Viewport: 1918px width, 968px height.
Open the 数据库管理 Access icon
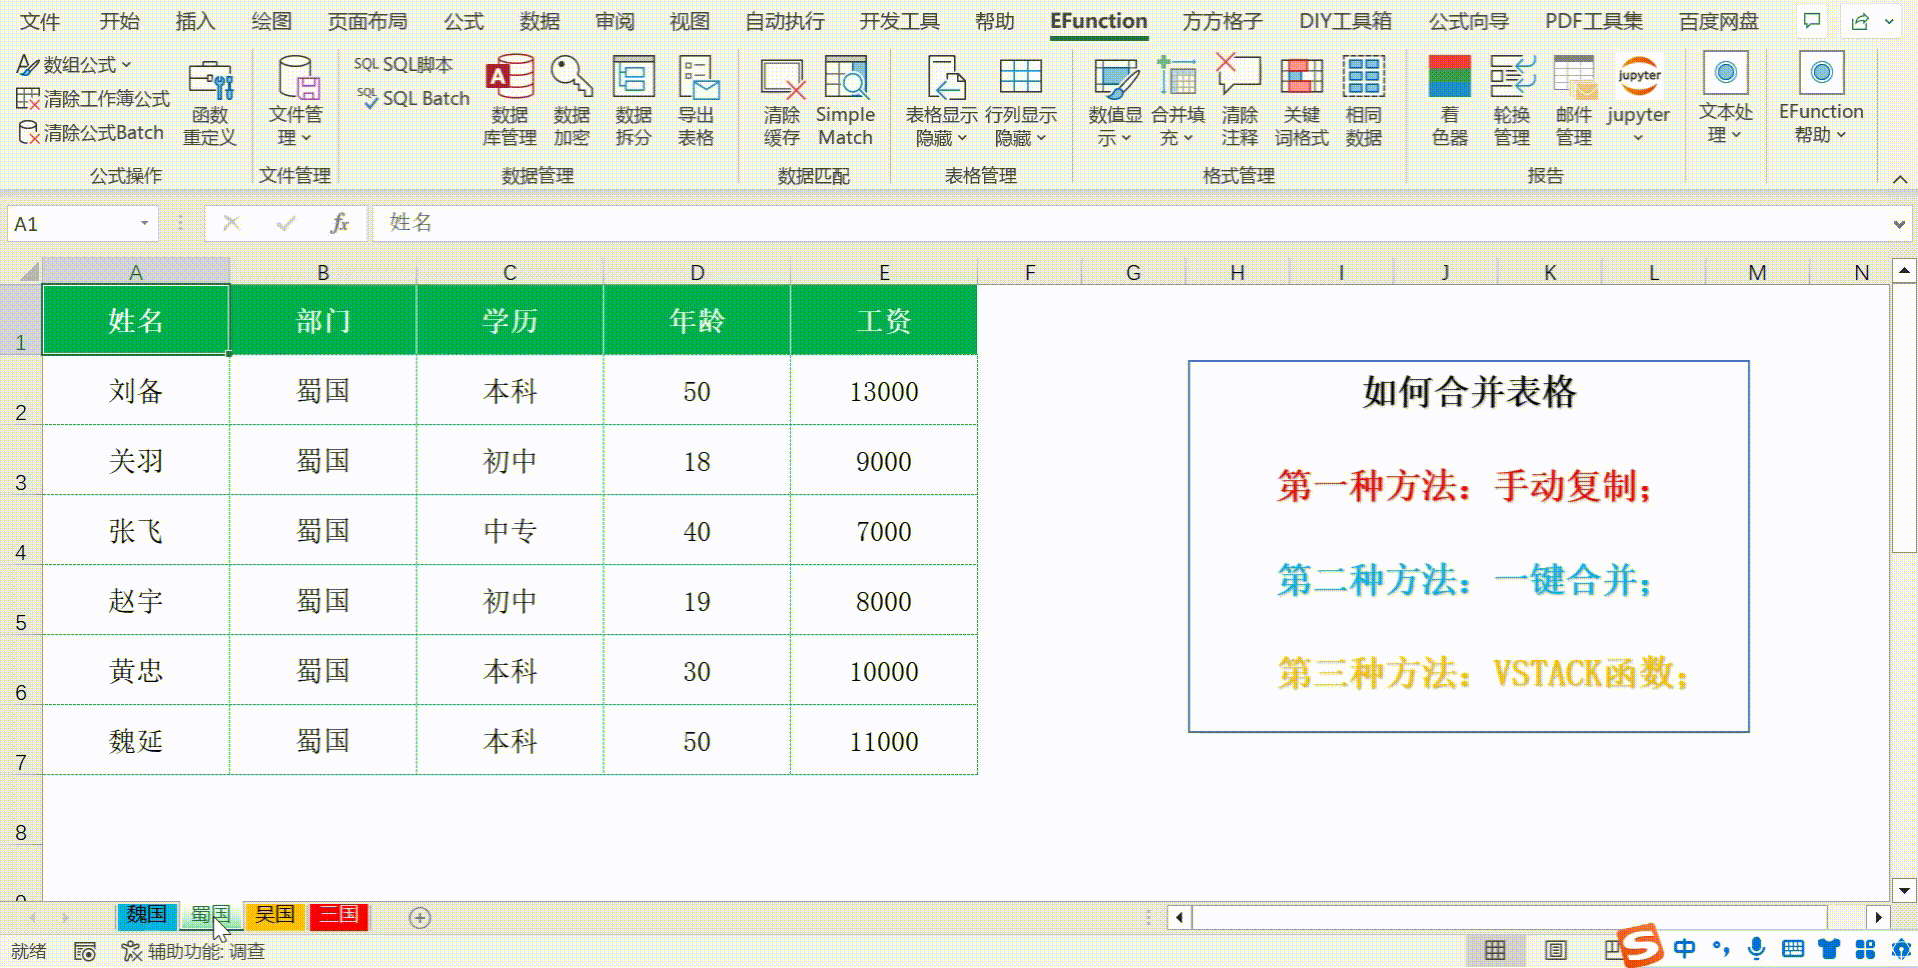click(x=509, y=78)
